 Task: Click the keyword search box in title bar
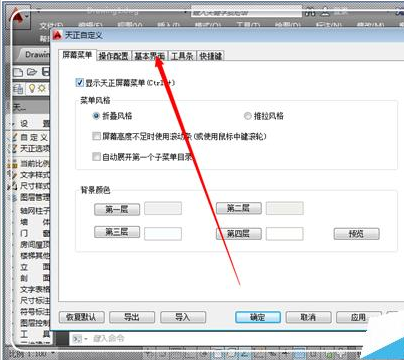pos(246,13)
